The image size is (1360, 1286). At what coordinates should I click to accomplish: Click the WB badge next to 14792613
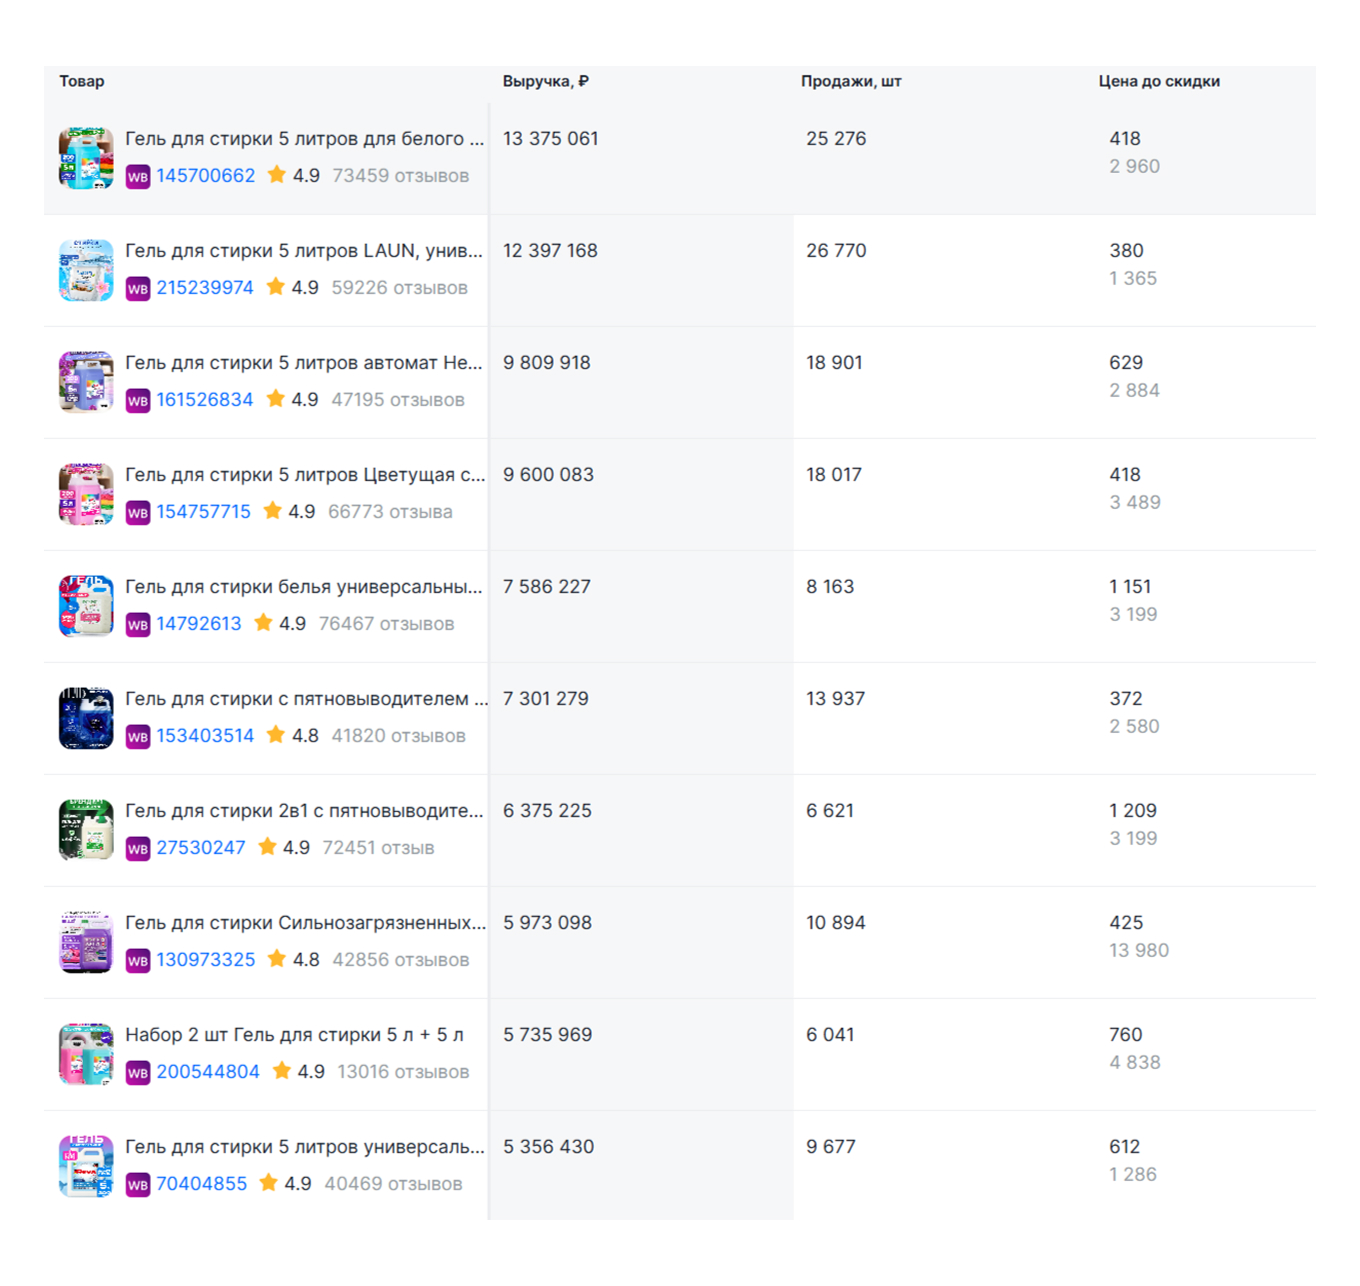[x=138, y=625]
